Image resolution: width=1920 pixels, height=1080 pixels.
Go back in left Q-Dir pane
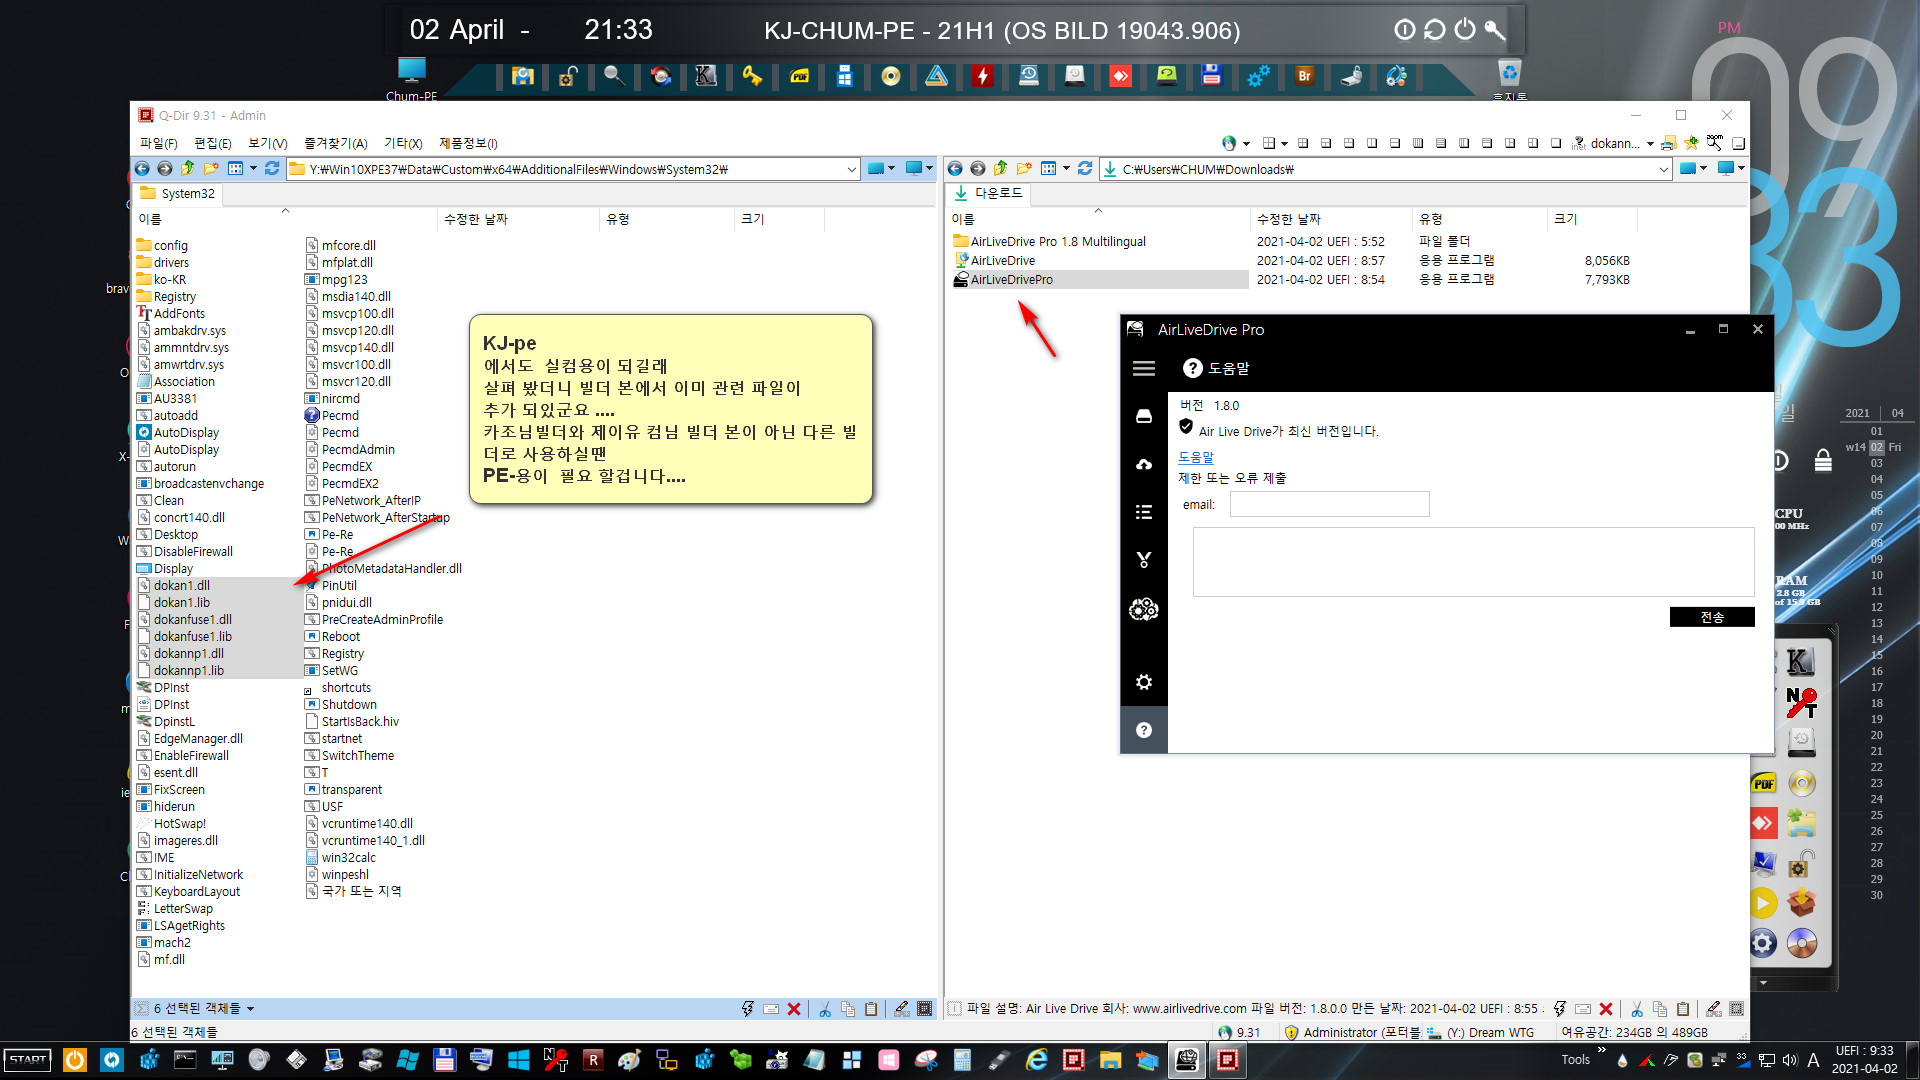142,169
